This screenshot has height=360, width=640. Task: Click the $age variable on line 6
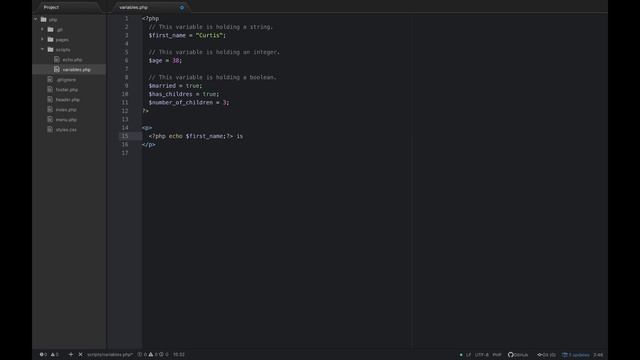[x=156, y=60]
